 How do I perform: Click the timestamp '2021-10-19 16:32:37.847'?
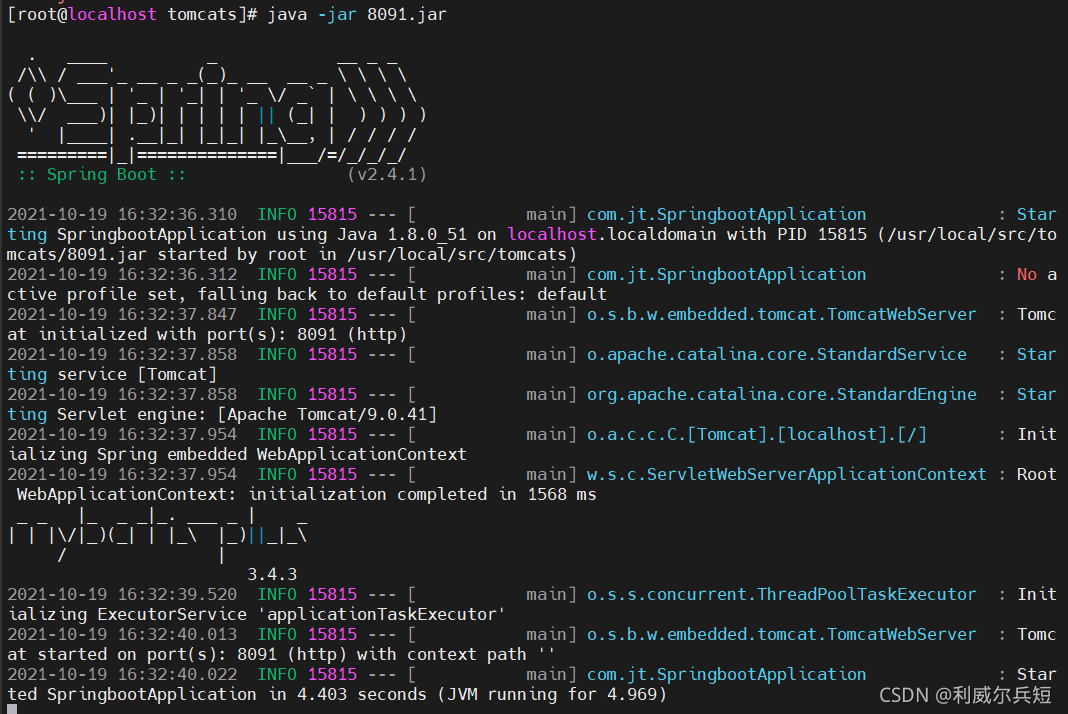pos(122,314)
